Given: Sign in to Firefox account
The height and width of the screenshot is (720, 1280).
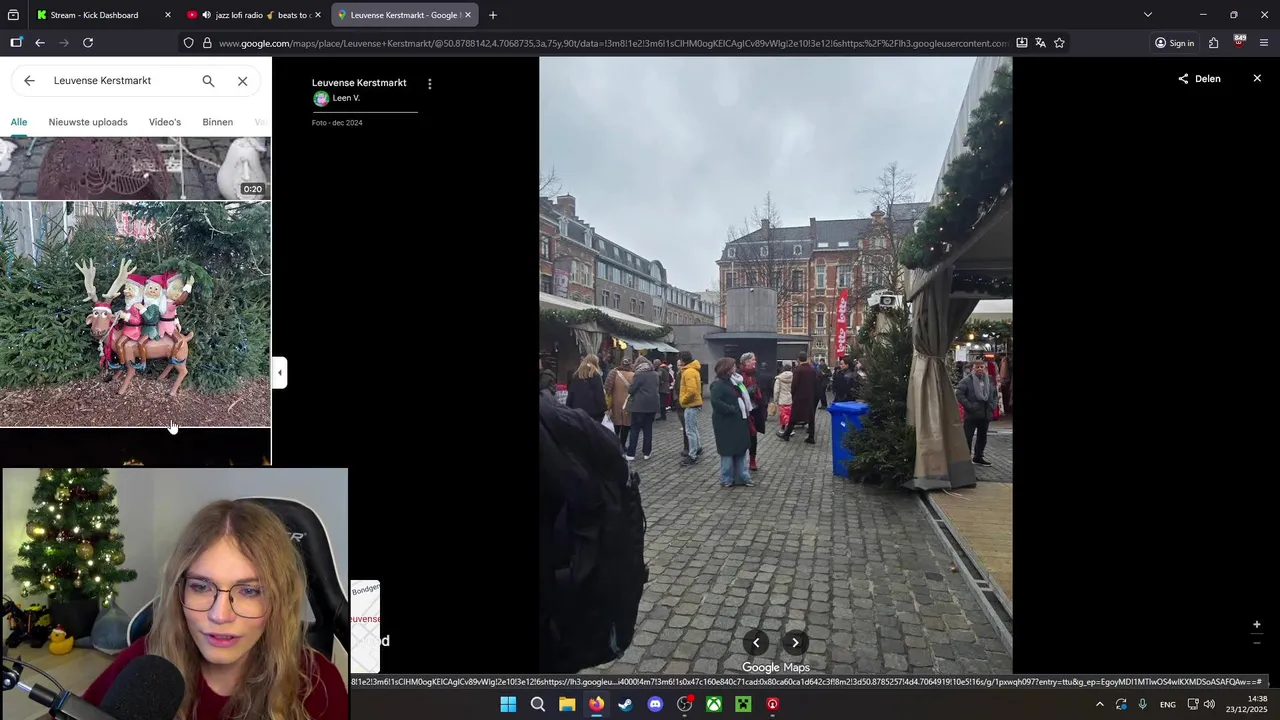Looking at the screenshot, I should pos(1174,43).
